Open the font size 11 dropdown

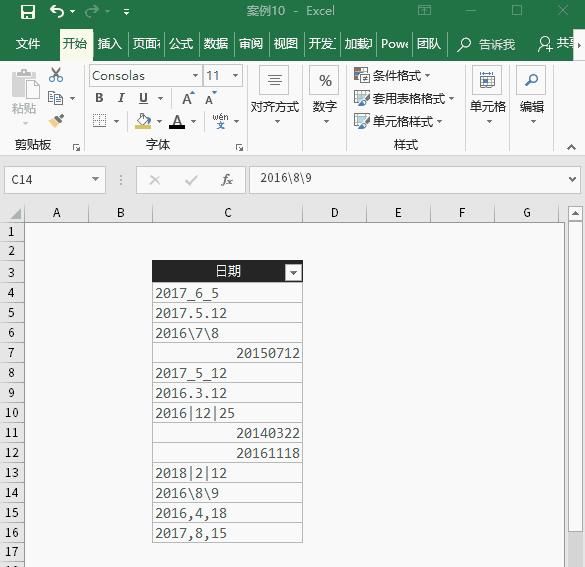(235, 76)
